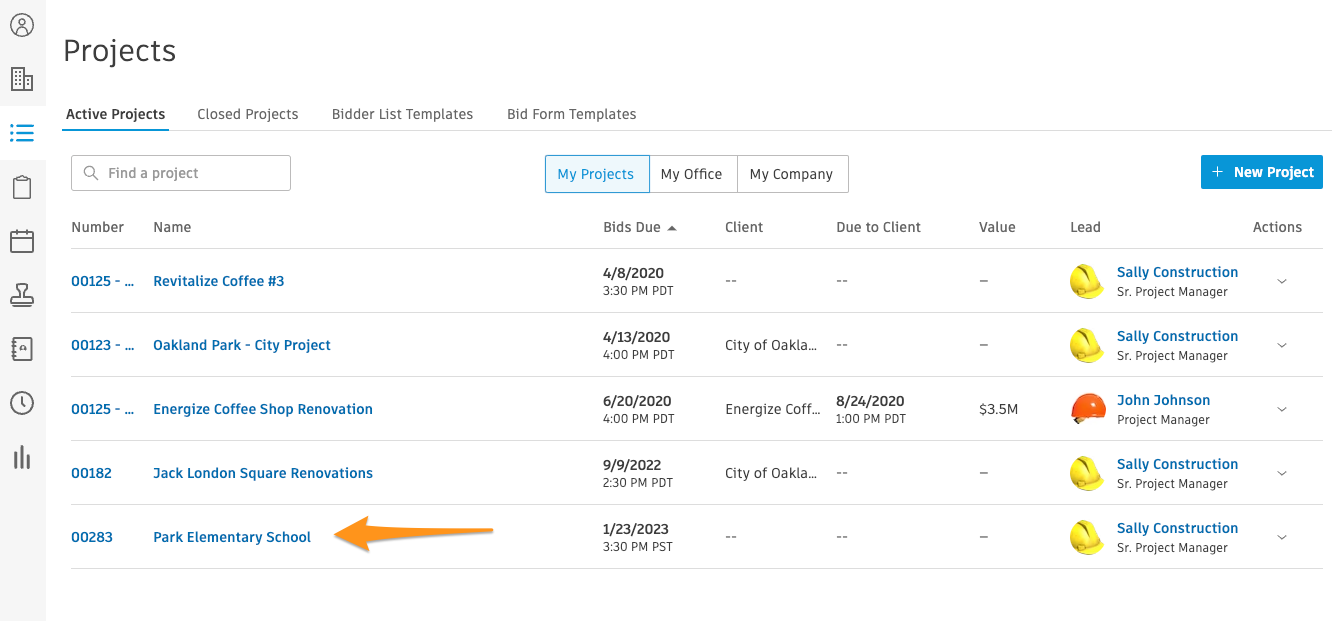Screen dimensions: 1342x621
Task: Open Sally Construction lead in Park Elementary row
Action: coord(1178,528)
